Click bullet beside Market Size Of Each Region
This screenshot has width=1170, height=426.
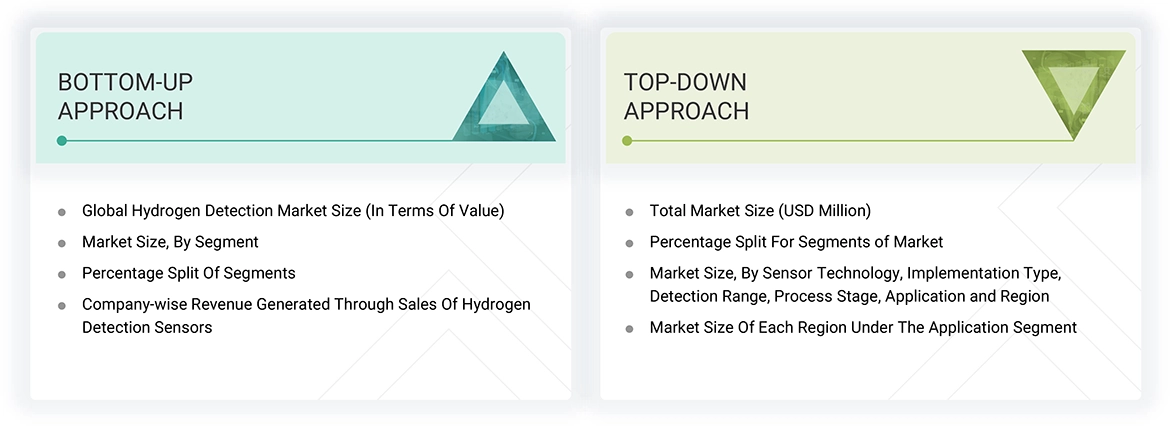(x=629, y=328)
